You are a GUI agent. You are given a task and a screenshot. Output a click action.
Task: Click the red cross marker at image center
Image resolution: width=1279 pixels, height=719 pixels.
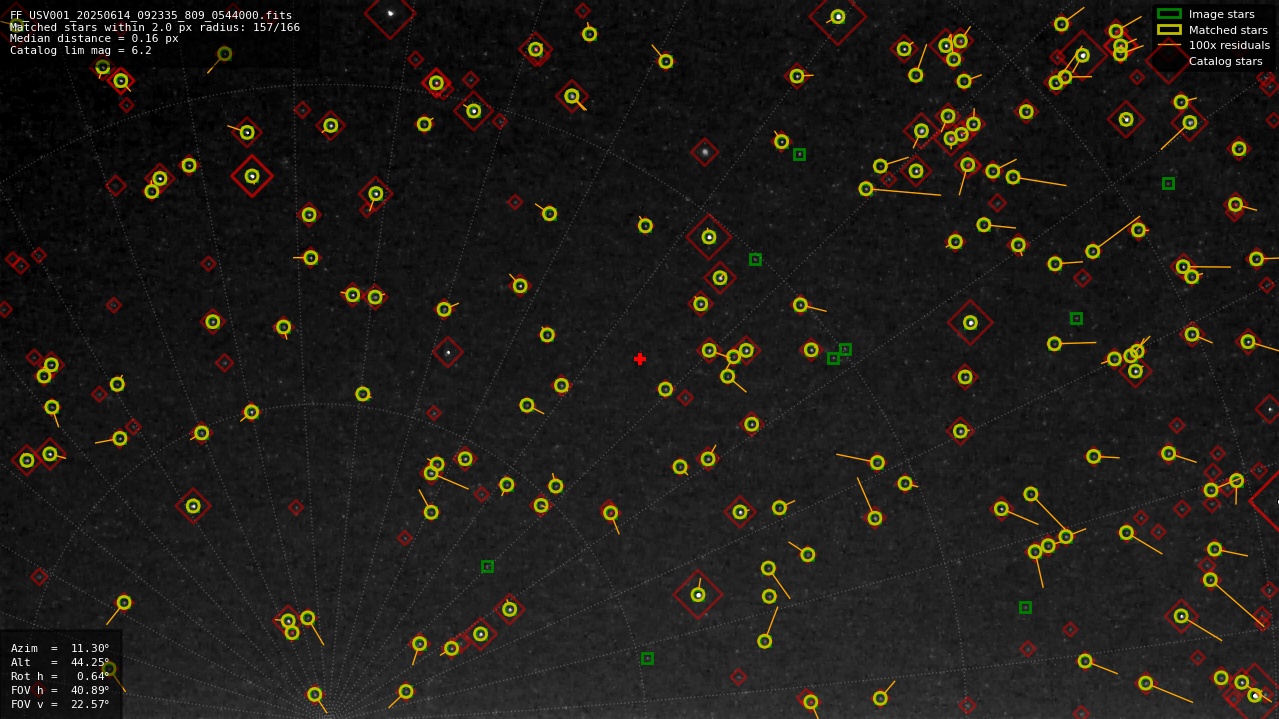point(640,359)
